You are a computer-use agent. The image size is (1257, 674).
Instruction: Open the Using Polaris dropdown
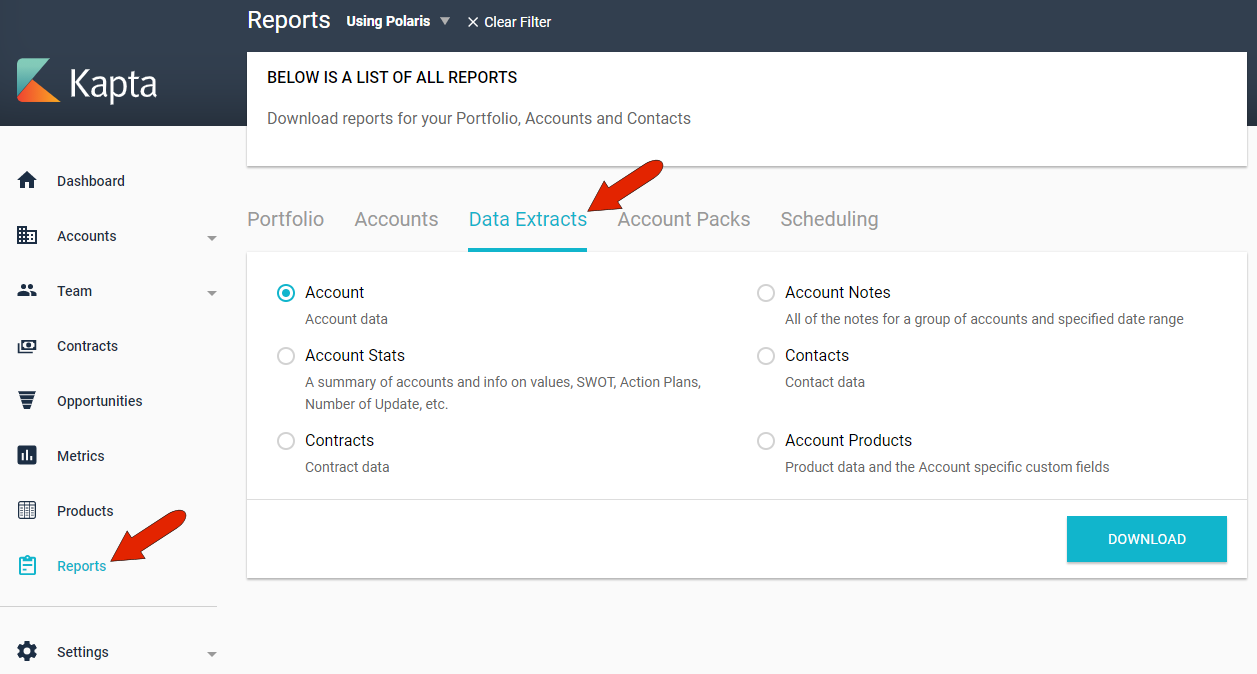pos(398,20)
